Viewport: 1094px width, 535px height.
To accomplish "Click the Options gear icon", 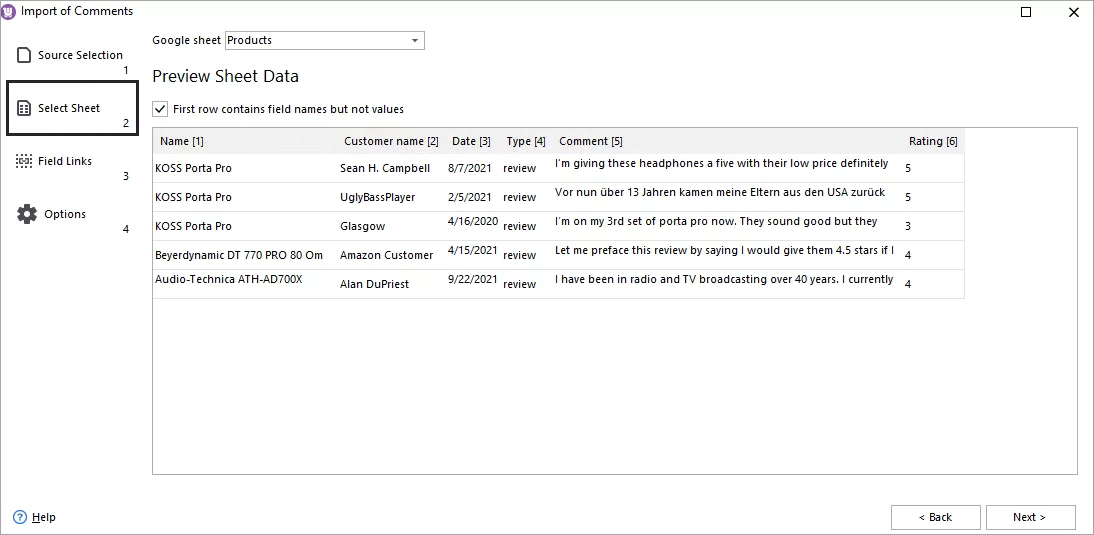I will pos(27,214).
